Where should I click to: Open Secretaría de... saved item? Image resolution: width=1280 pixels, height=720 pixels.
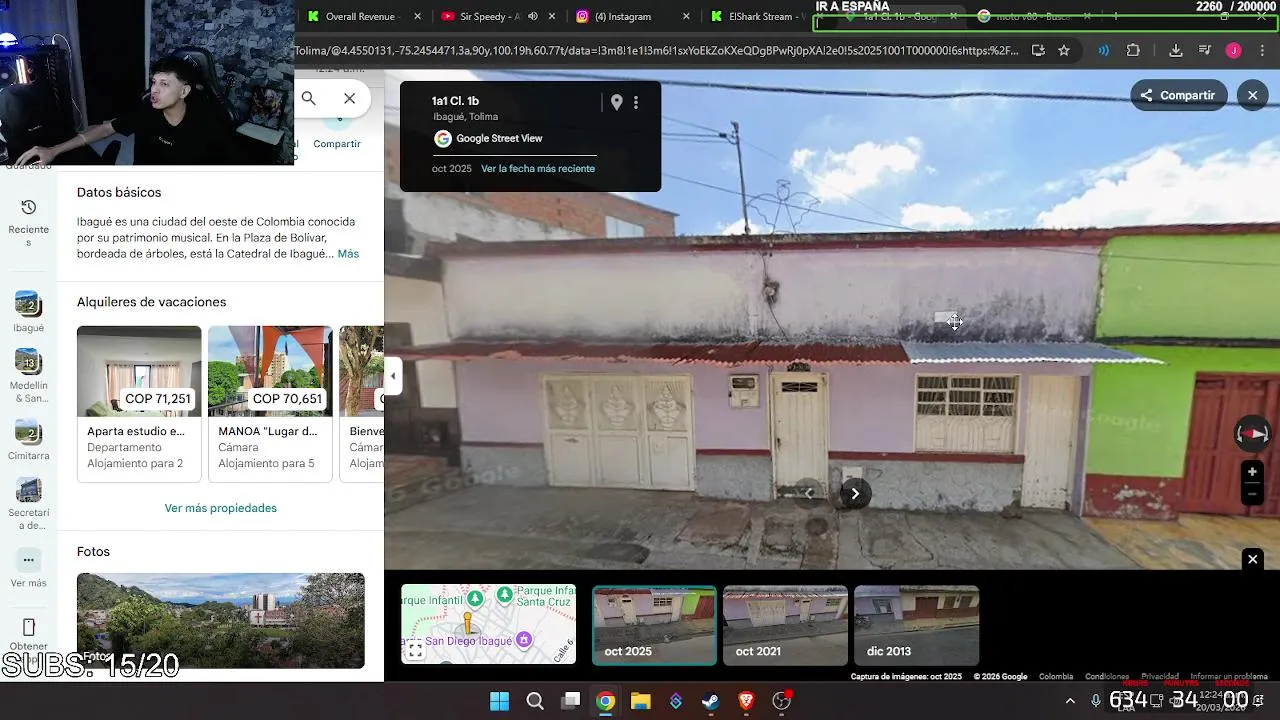tap(29, 505)
